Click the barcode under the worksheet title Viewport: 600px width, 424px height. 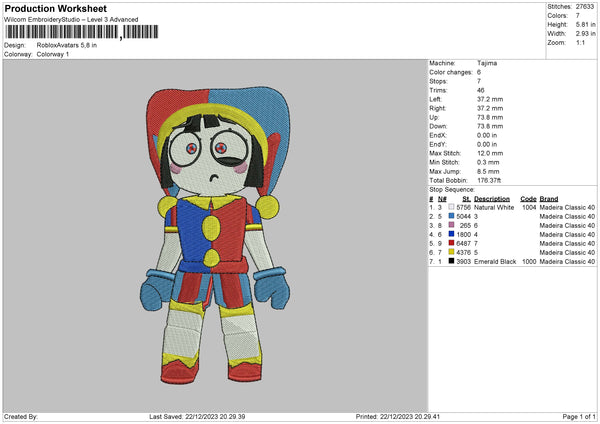[x=81, y=32]
